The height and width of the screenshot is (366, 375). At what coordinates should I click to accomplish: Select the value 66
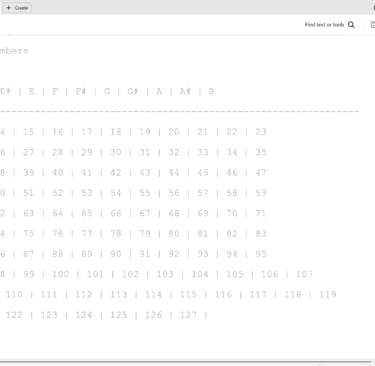[116, 213]
